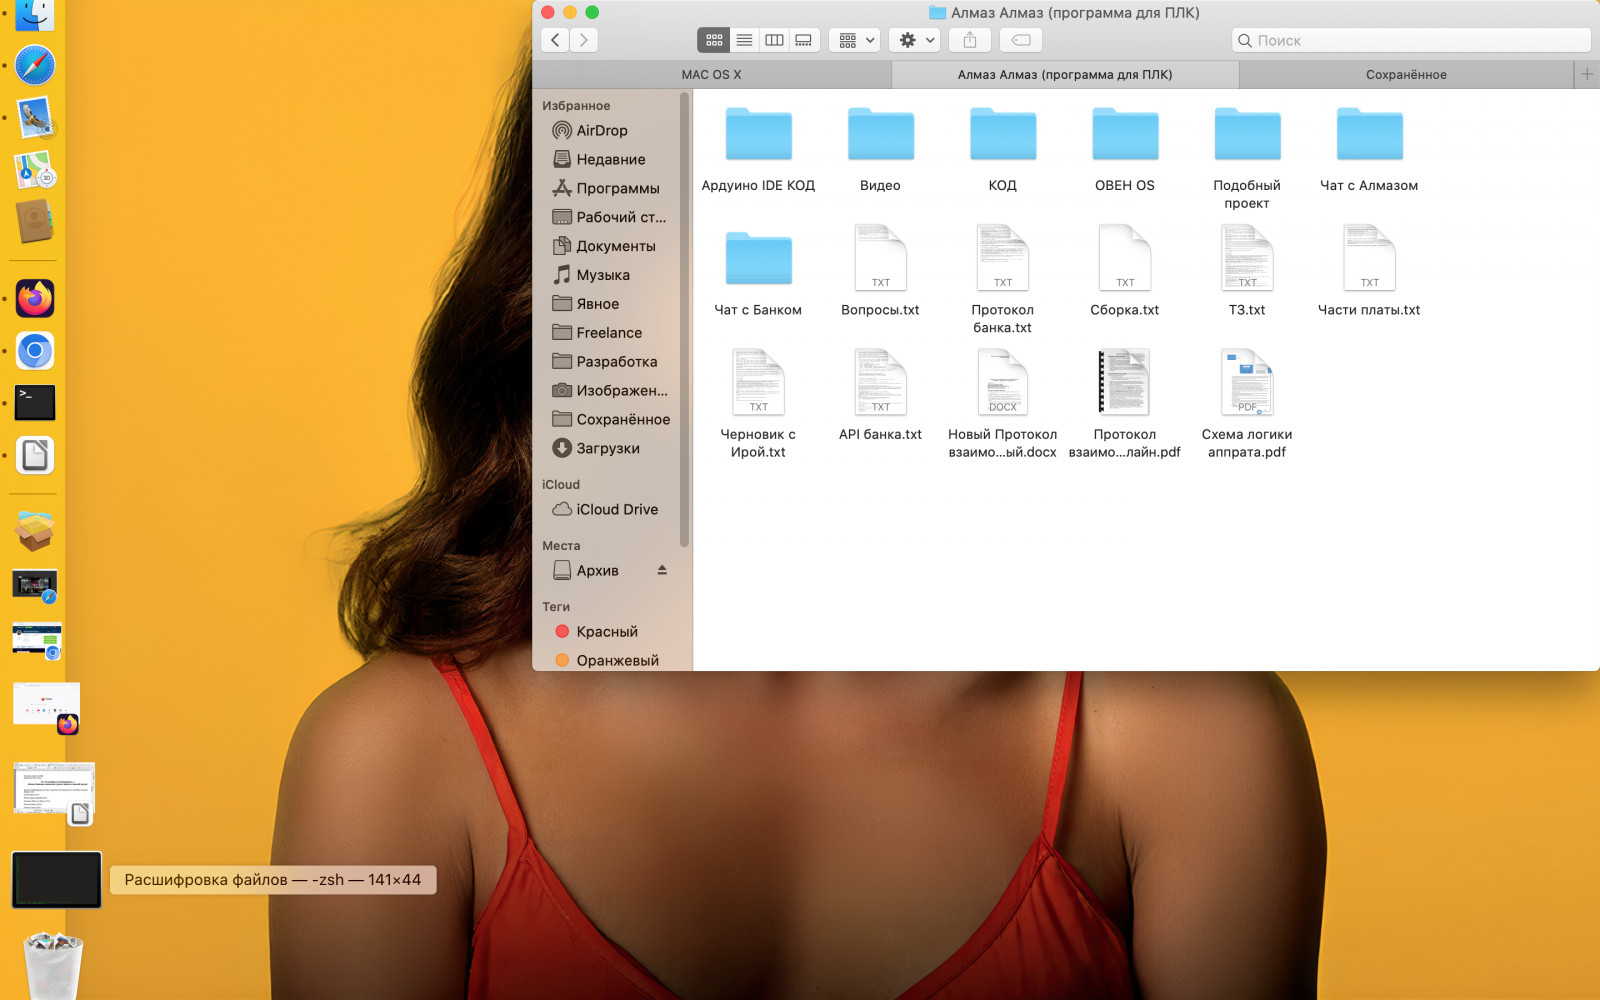Viewport: 1600px width, 1000px height.
Task: Switch to the MAC OS X tab
Action: click(x=711, y=75)
